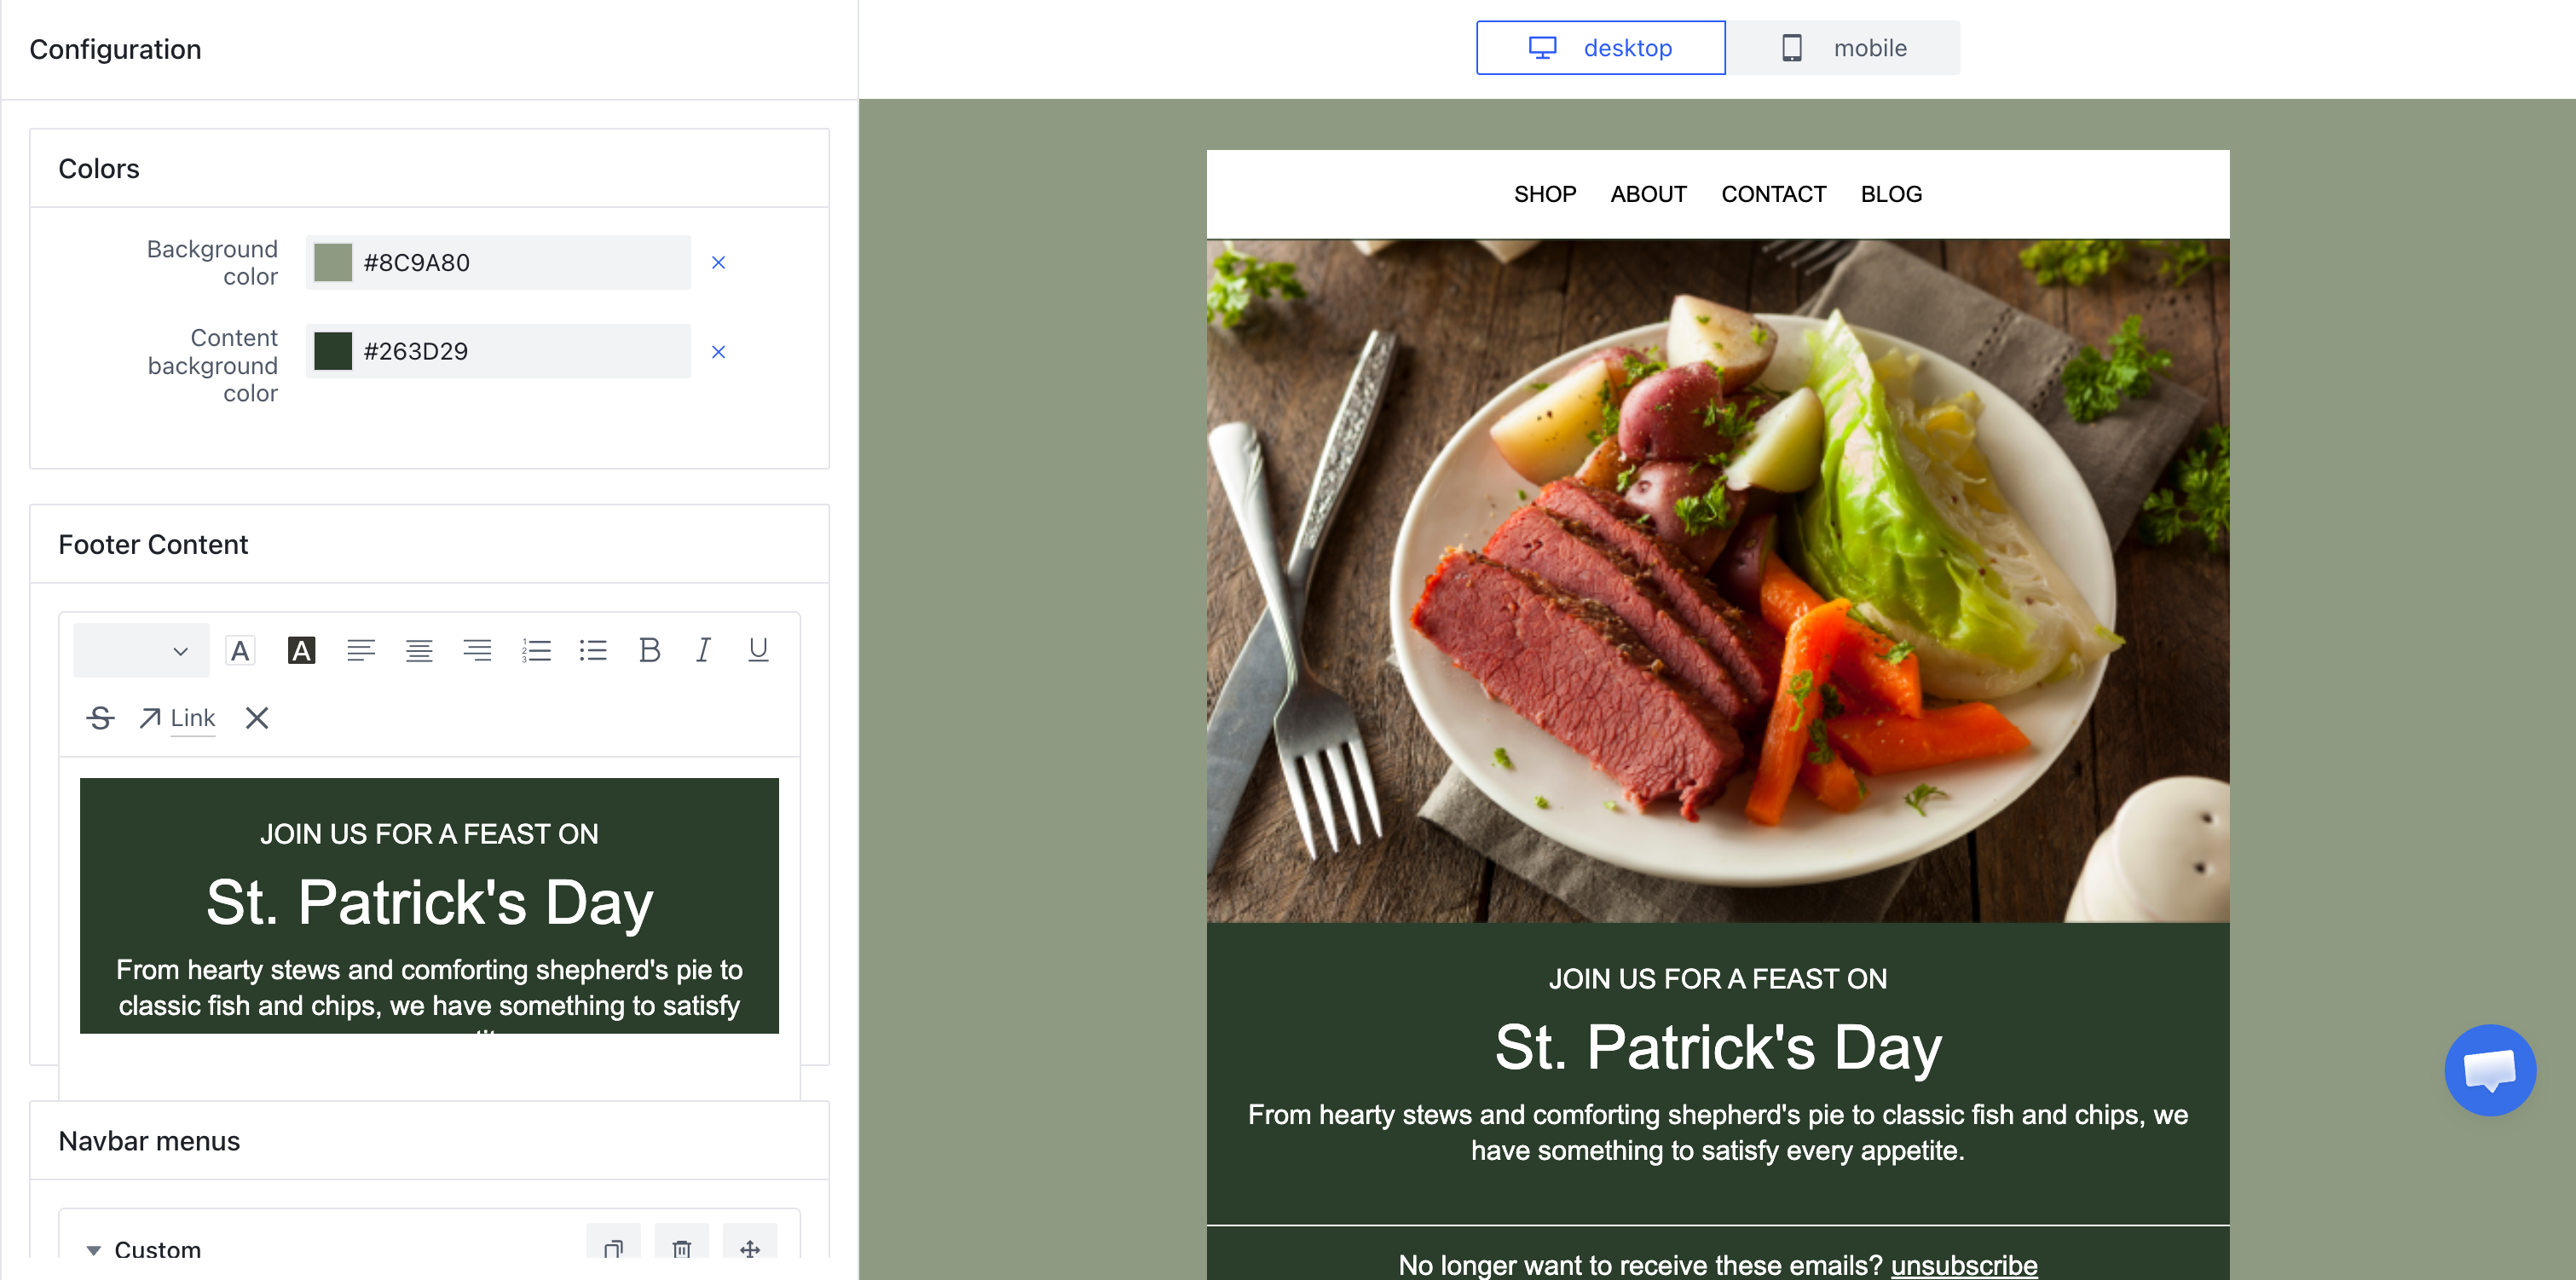Image resolution: width=2576 pixels, height=1280 pixels.
Task: Click St. Patrick's Day heading in footer editor
Action: coord(430,902)
